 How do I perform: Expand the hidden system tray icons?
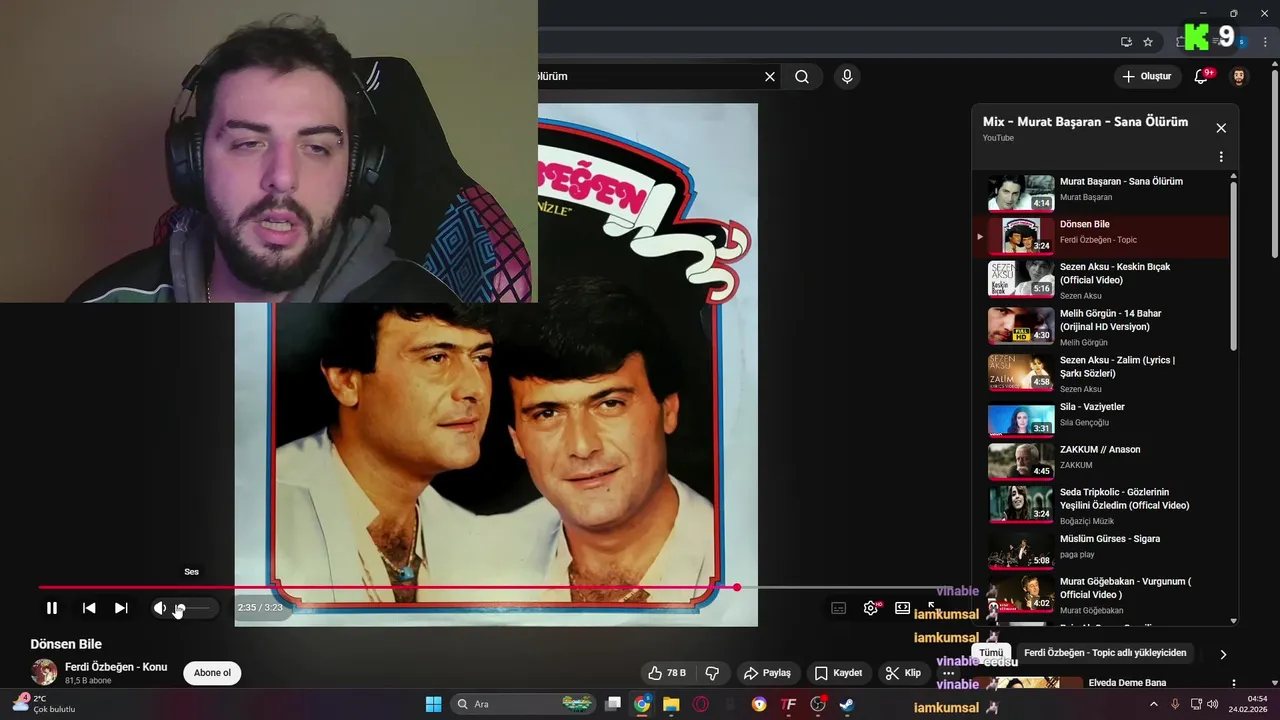1153,704
